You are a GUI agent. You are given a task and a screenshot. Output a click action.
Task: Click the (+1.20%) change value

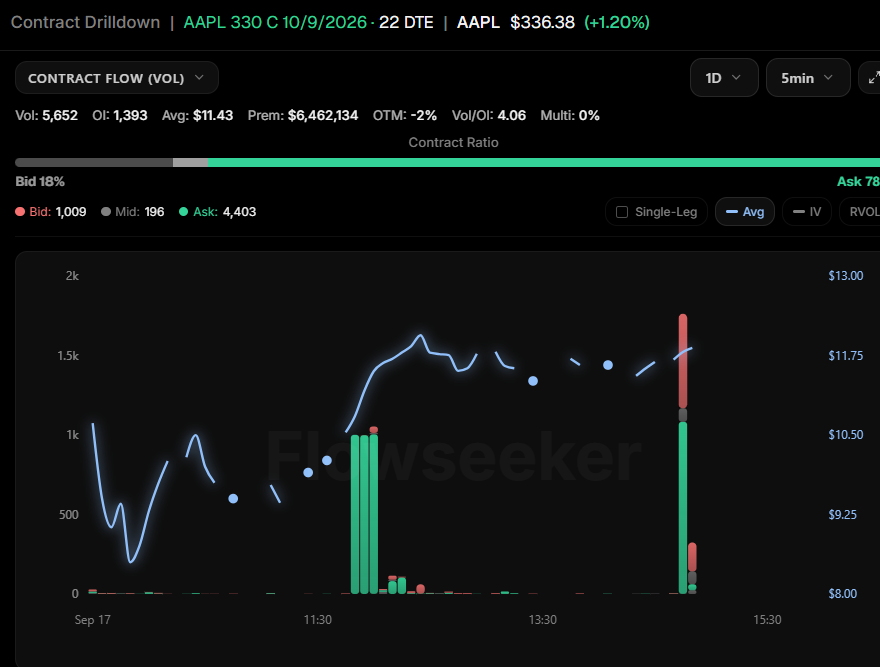tap(617, 22)
